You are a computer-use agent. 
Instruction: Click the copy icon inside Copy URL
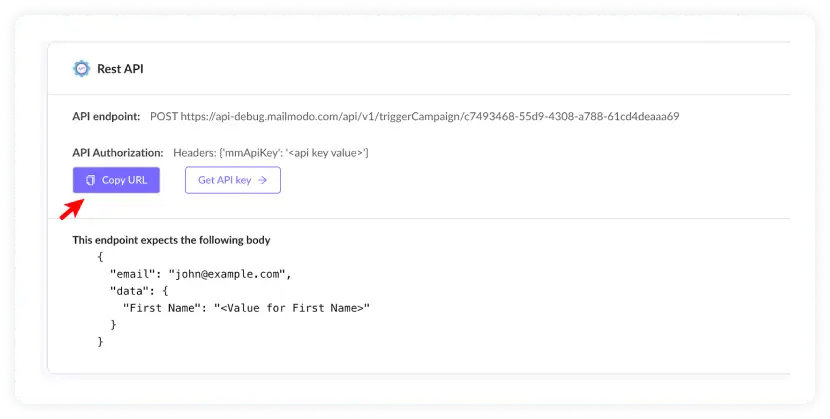coord(91,180)
